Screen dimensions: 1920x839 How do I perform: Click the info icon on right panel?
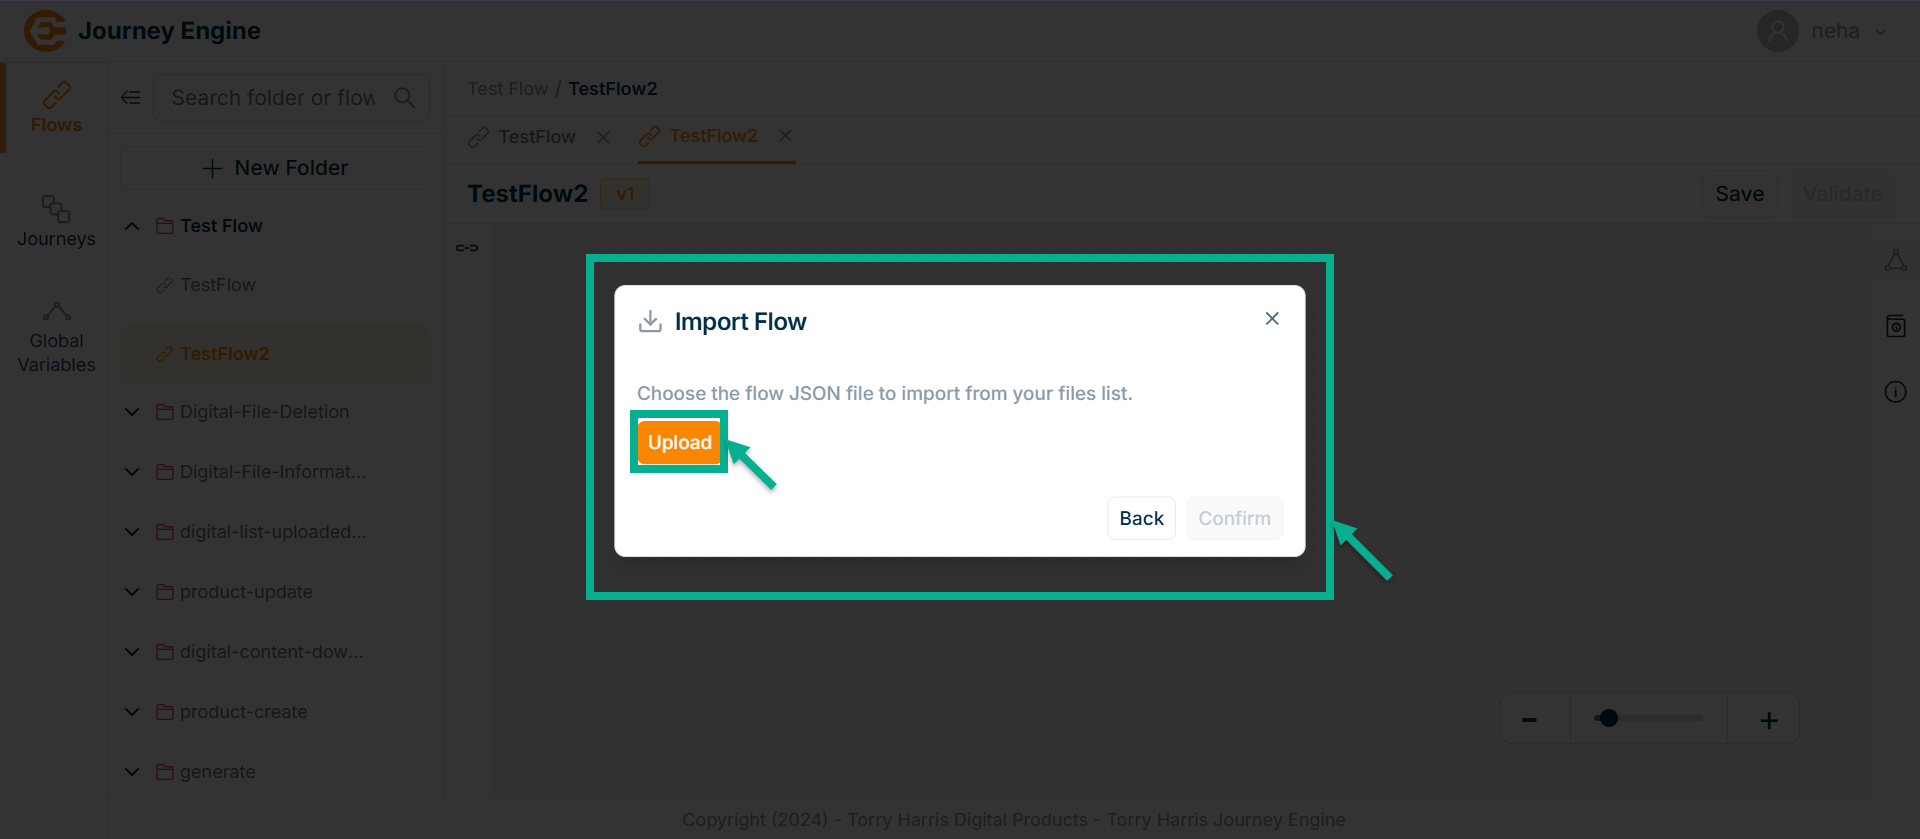pyautogui.click(x=1895, y=392)
